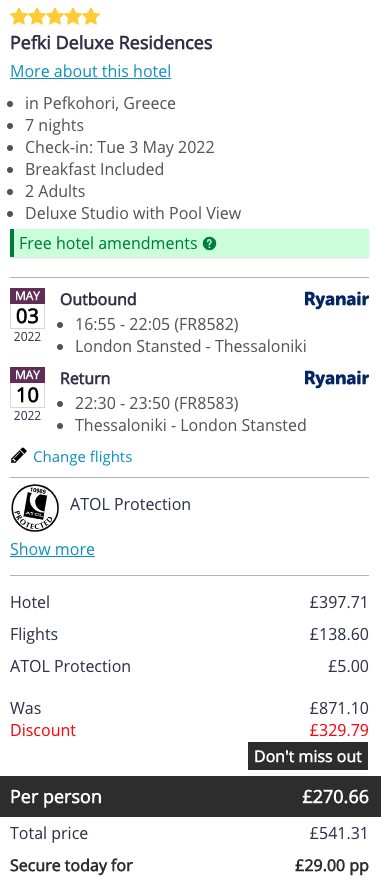Click the help icon beside Free hotel amendments

210,244
